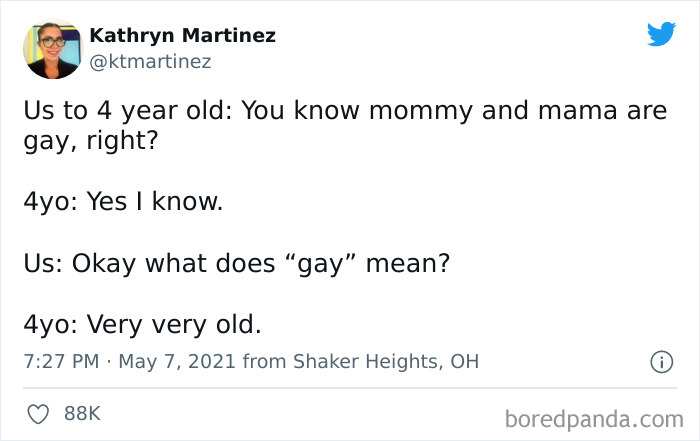Image resolution: width=700 pixels, height=441 pixels.
Task: Select the "4yo: Yes I know." line
Action: [122, 203]
